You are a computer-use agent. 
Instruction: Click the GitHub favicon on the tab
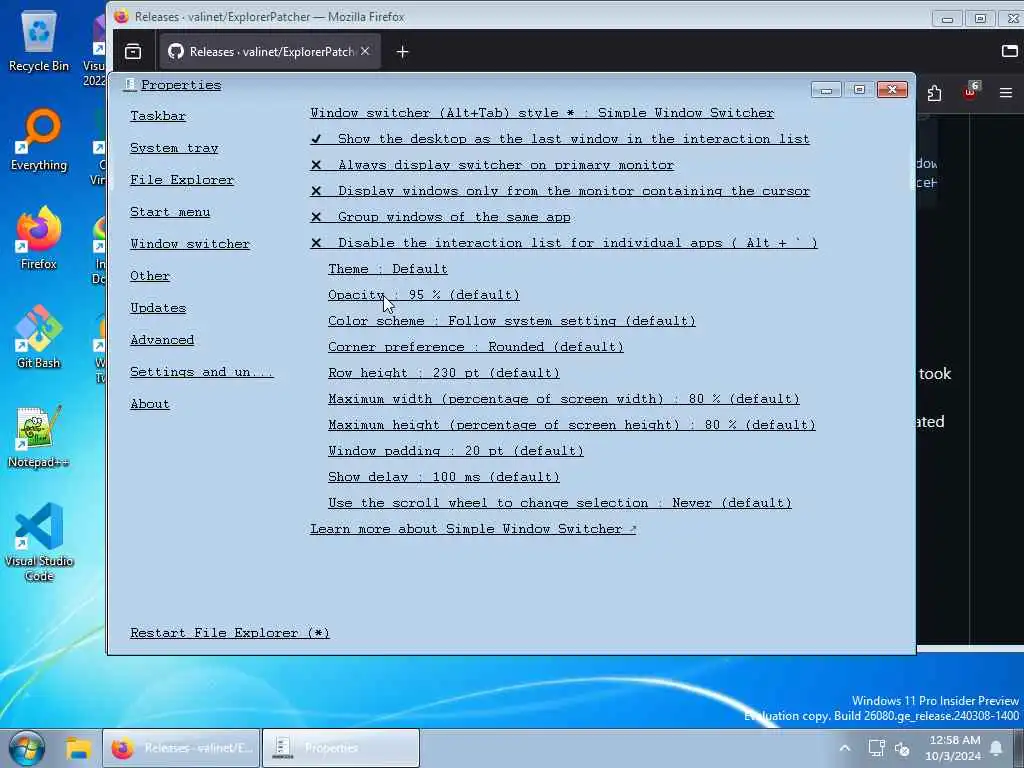pyautogui.click(x=175, y=52)
